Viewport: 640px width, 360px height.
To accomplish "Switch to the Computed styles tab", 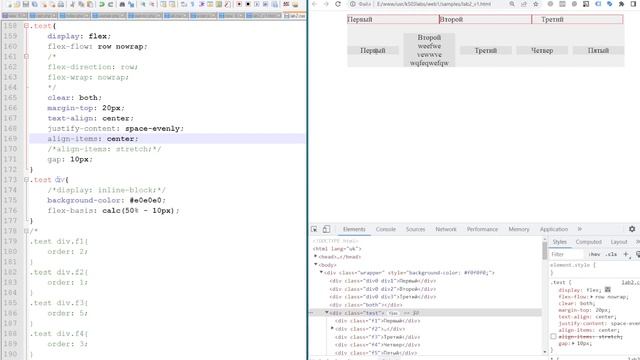I will 589,242.
